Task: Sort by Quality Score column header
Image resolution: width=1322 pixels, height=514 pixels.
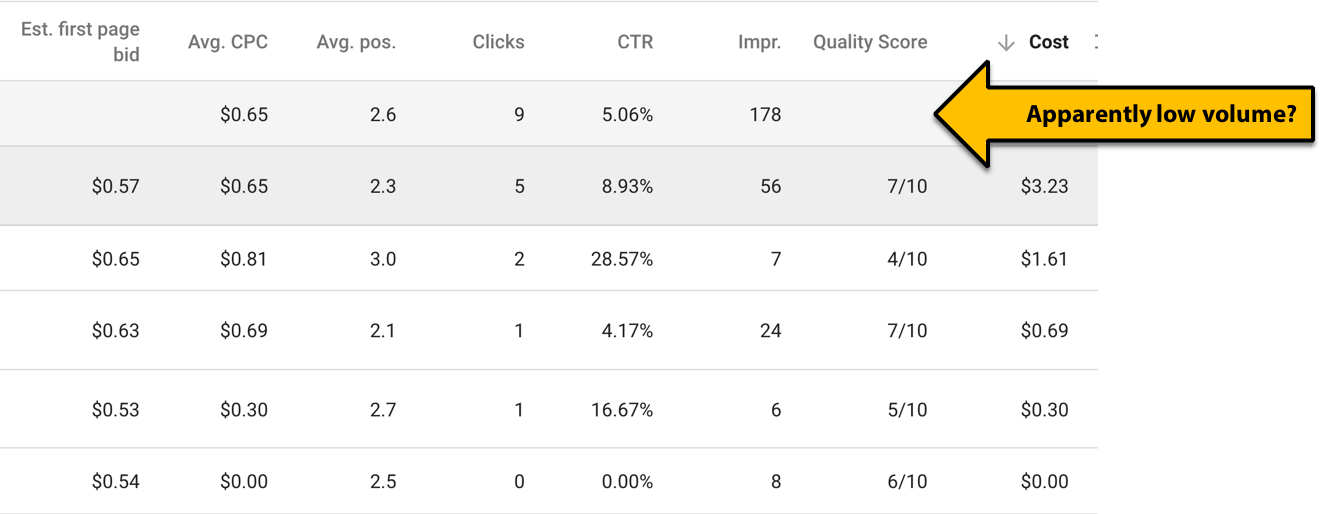Action: [870, 42]
